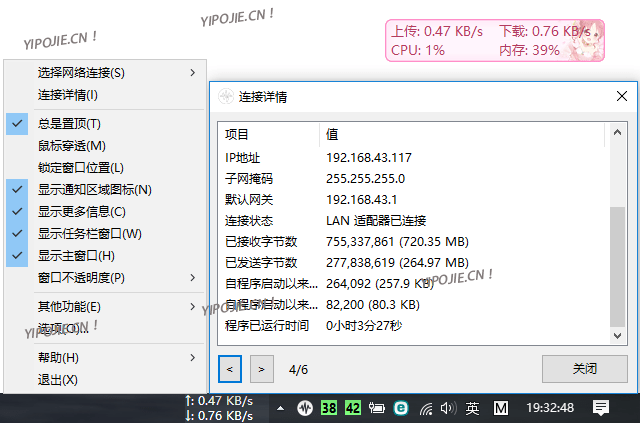Viewport: 640px width, 423px height.
Task: Click the traffic monitor pulse tray icon
Action: point(305,408)
